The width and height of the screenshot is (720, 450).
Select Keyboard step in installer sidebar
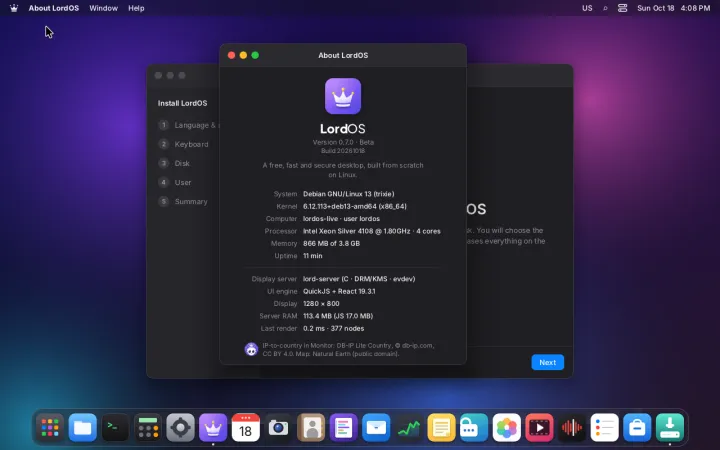click(x=183, y=144)
